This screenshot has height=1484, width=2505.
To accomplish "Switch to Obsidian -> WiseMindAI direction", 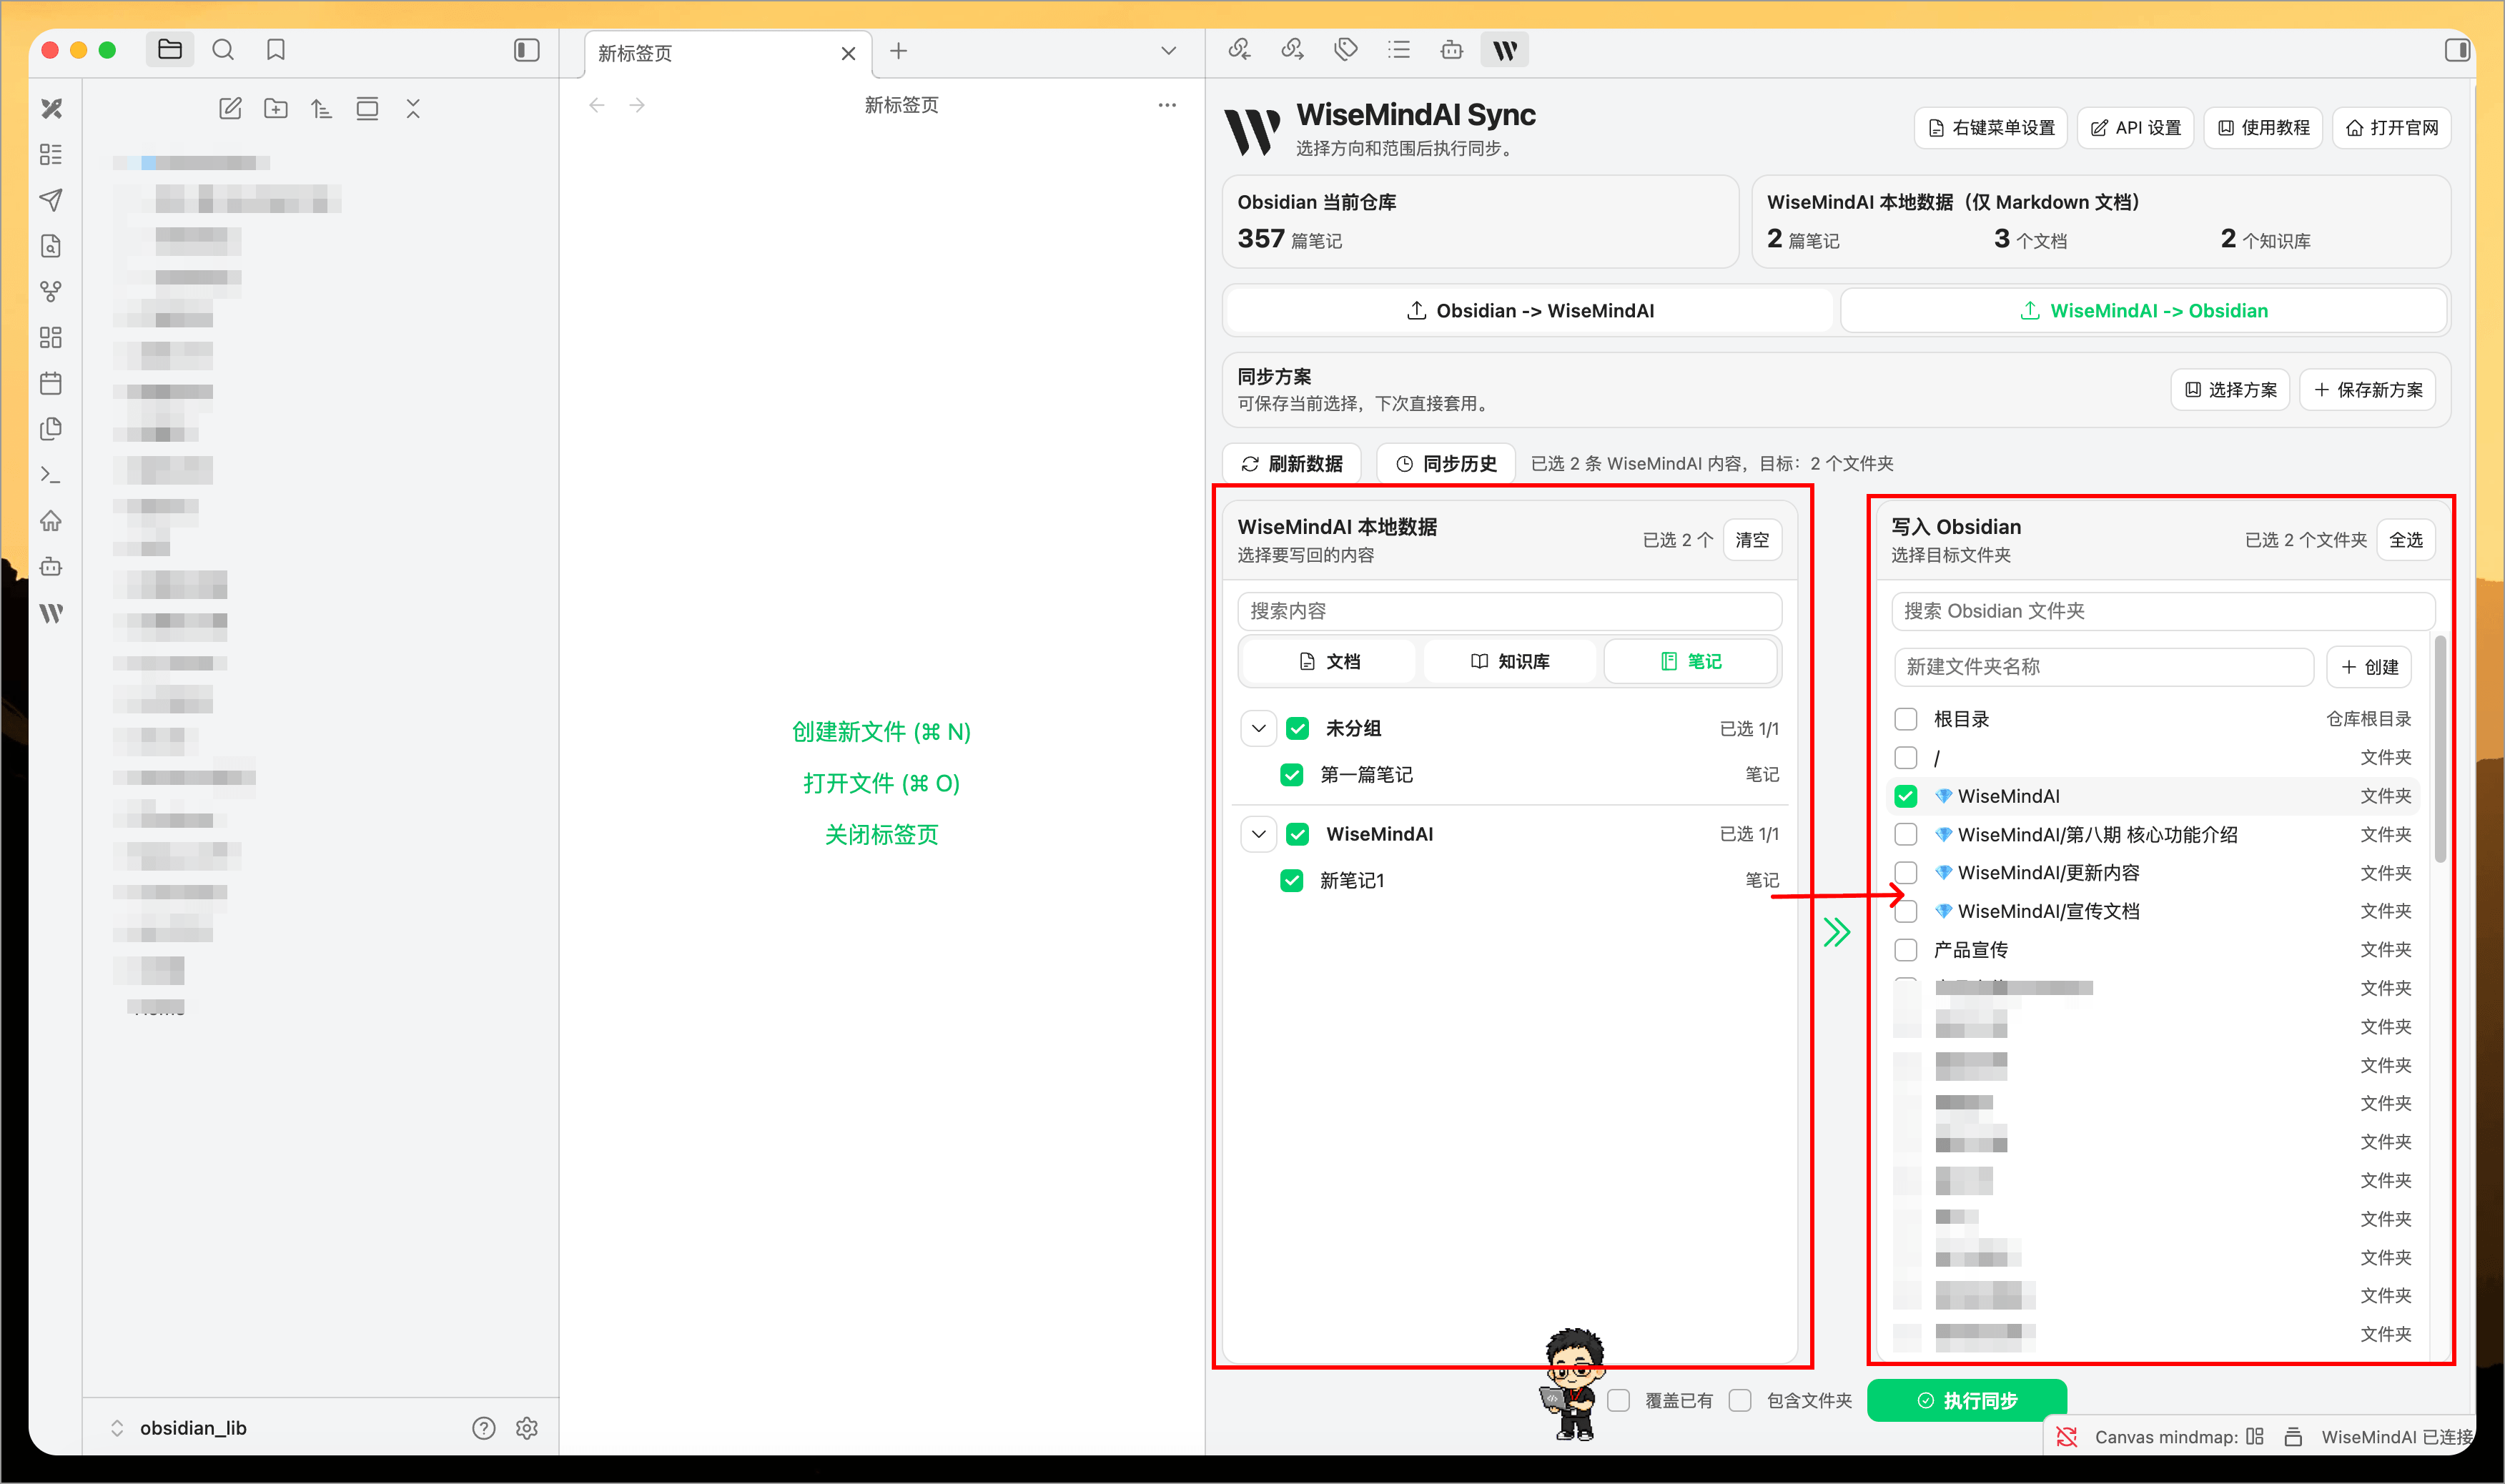I will click(x=1529, y=311).
